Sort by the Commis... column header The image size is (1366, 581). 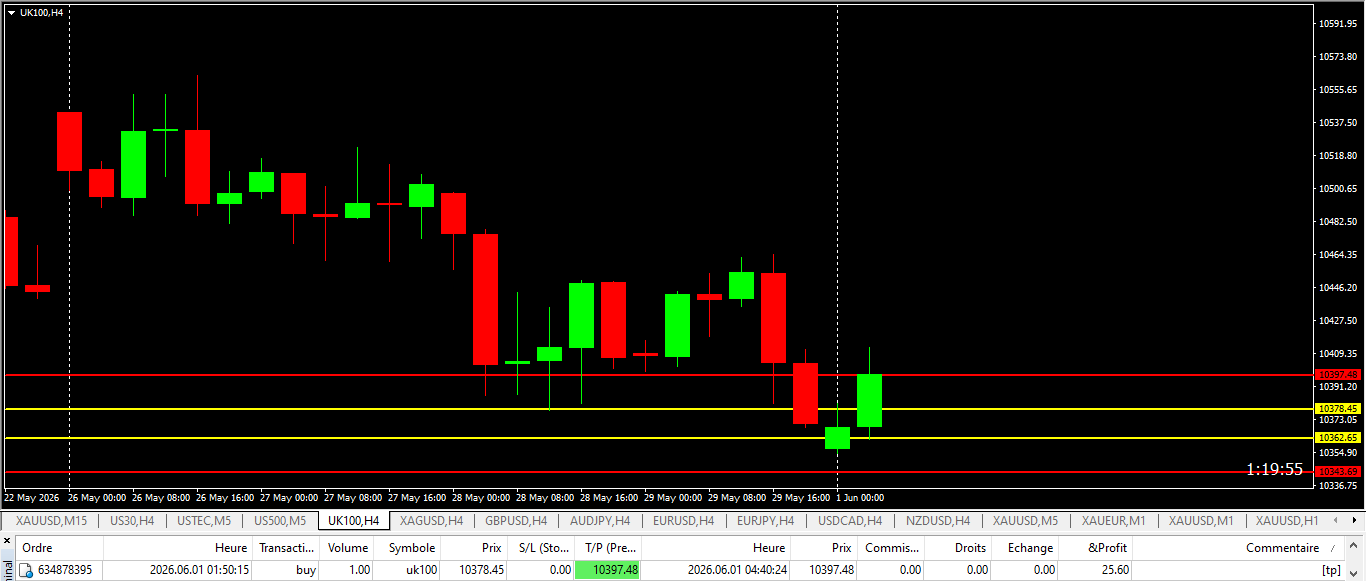pos(892,548)
